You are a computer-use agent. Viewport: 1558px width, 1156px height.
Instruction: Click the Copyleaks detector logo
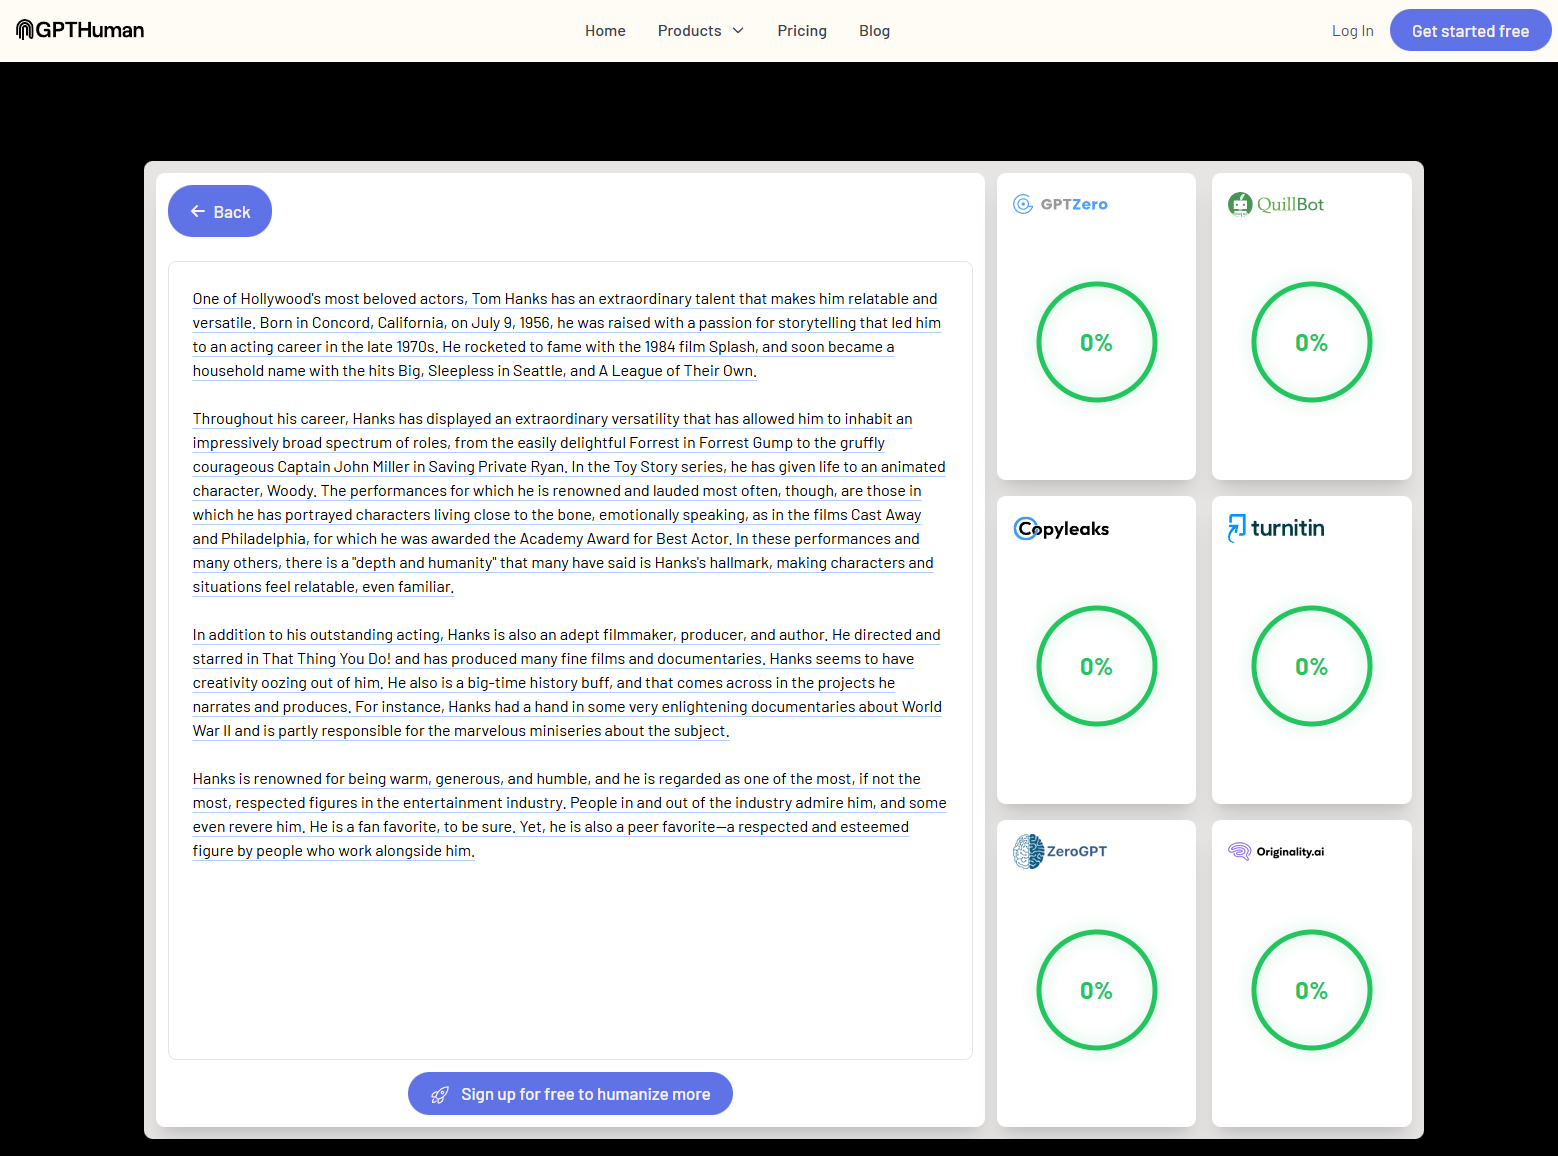(1026, 528)
